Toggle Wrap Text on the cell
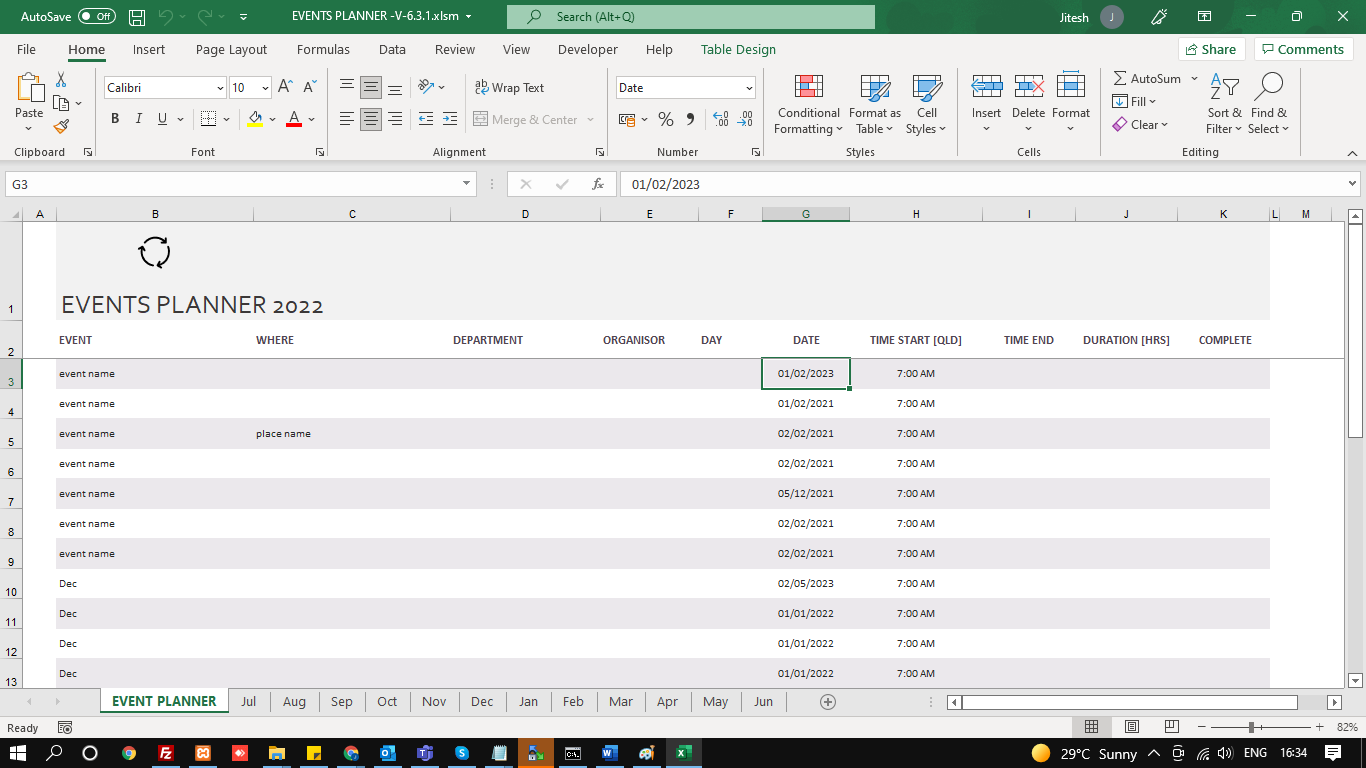1366x768 pixels. pyautogui.click(x=509, y=88)
